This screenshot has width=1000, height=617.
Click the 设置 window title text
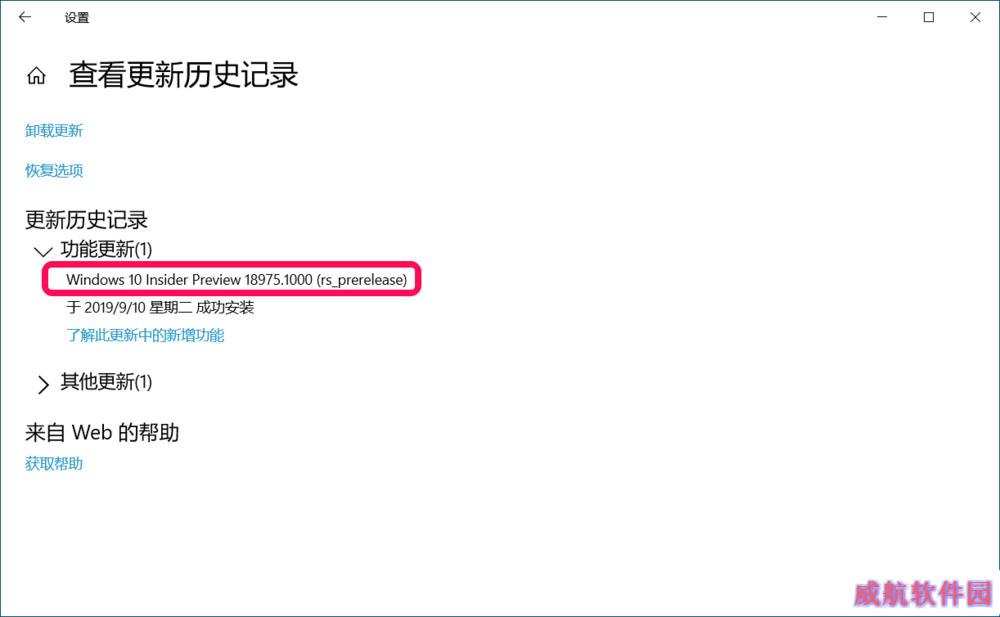tap(77, 18)
